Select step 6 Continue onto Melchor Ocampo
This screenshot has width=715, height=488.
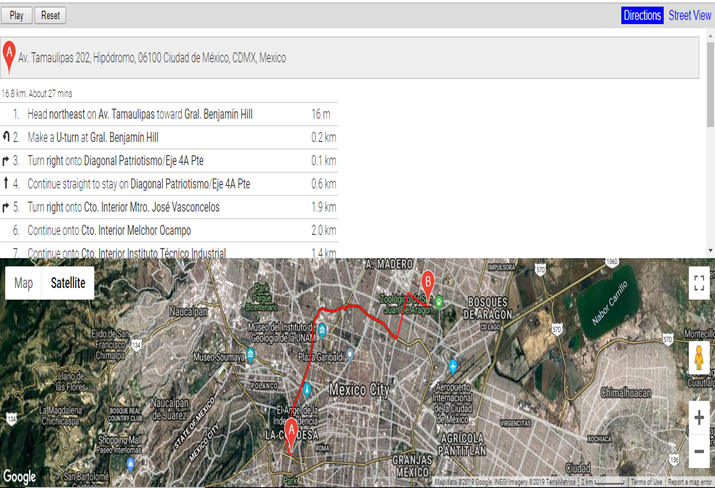[x=169, y=230]
